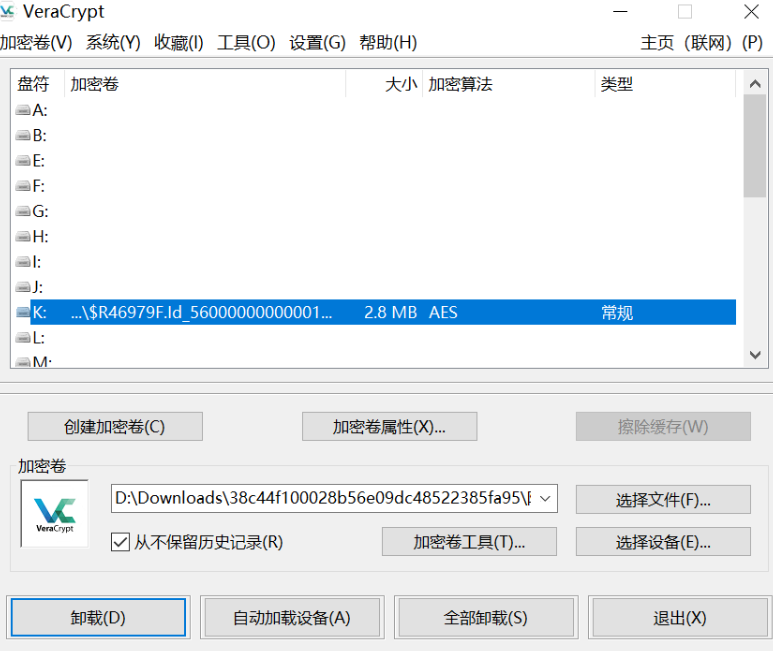Click the 创建加密卷(C) button

point(115,427)
